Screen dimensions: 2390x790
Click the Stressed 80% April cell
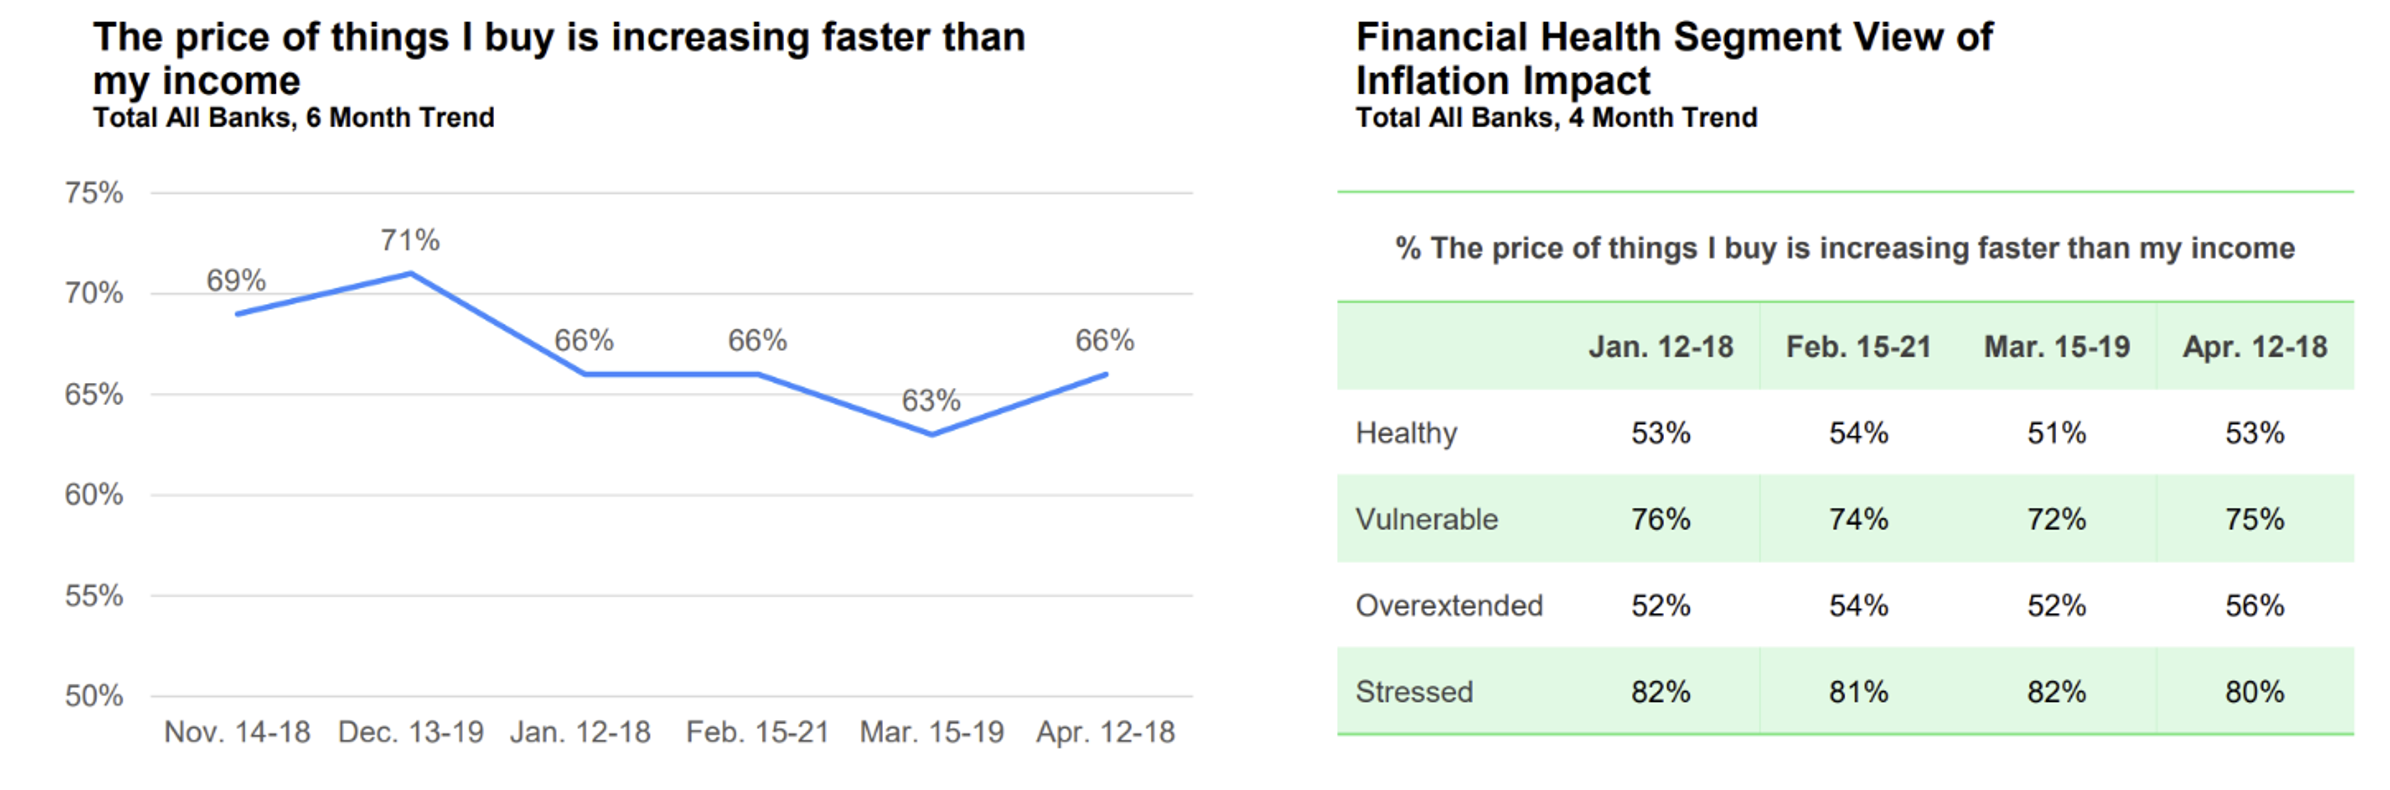point(2255,691)
